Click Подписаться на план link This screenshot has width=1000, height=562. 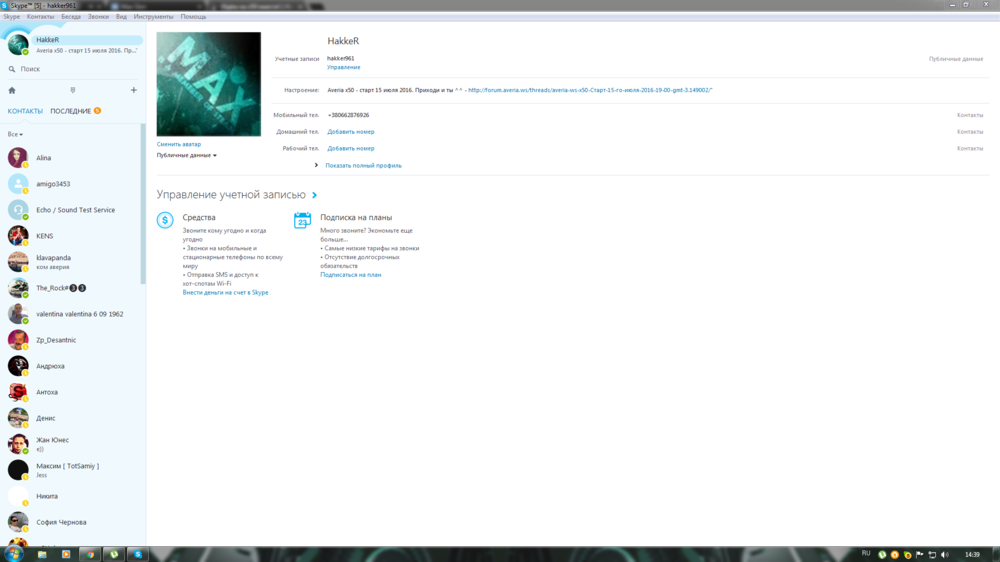(350, 274)
